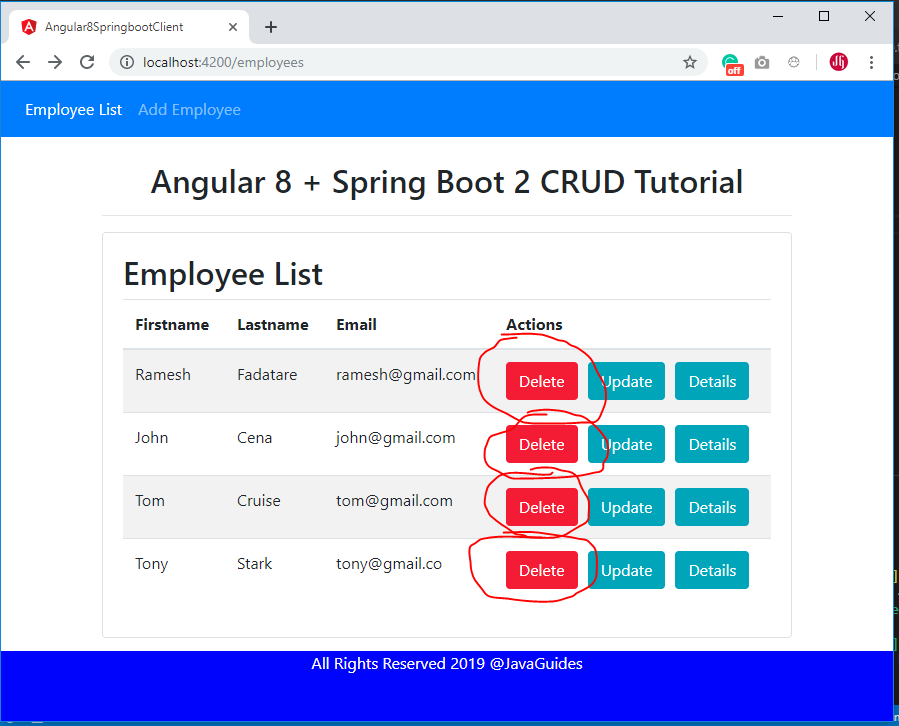Open the Add Employee menu item
Viewport: 899px width, 726px height.
point(189,109)
